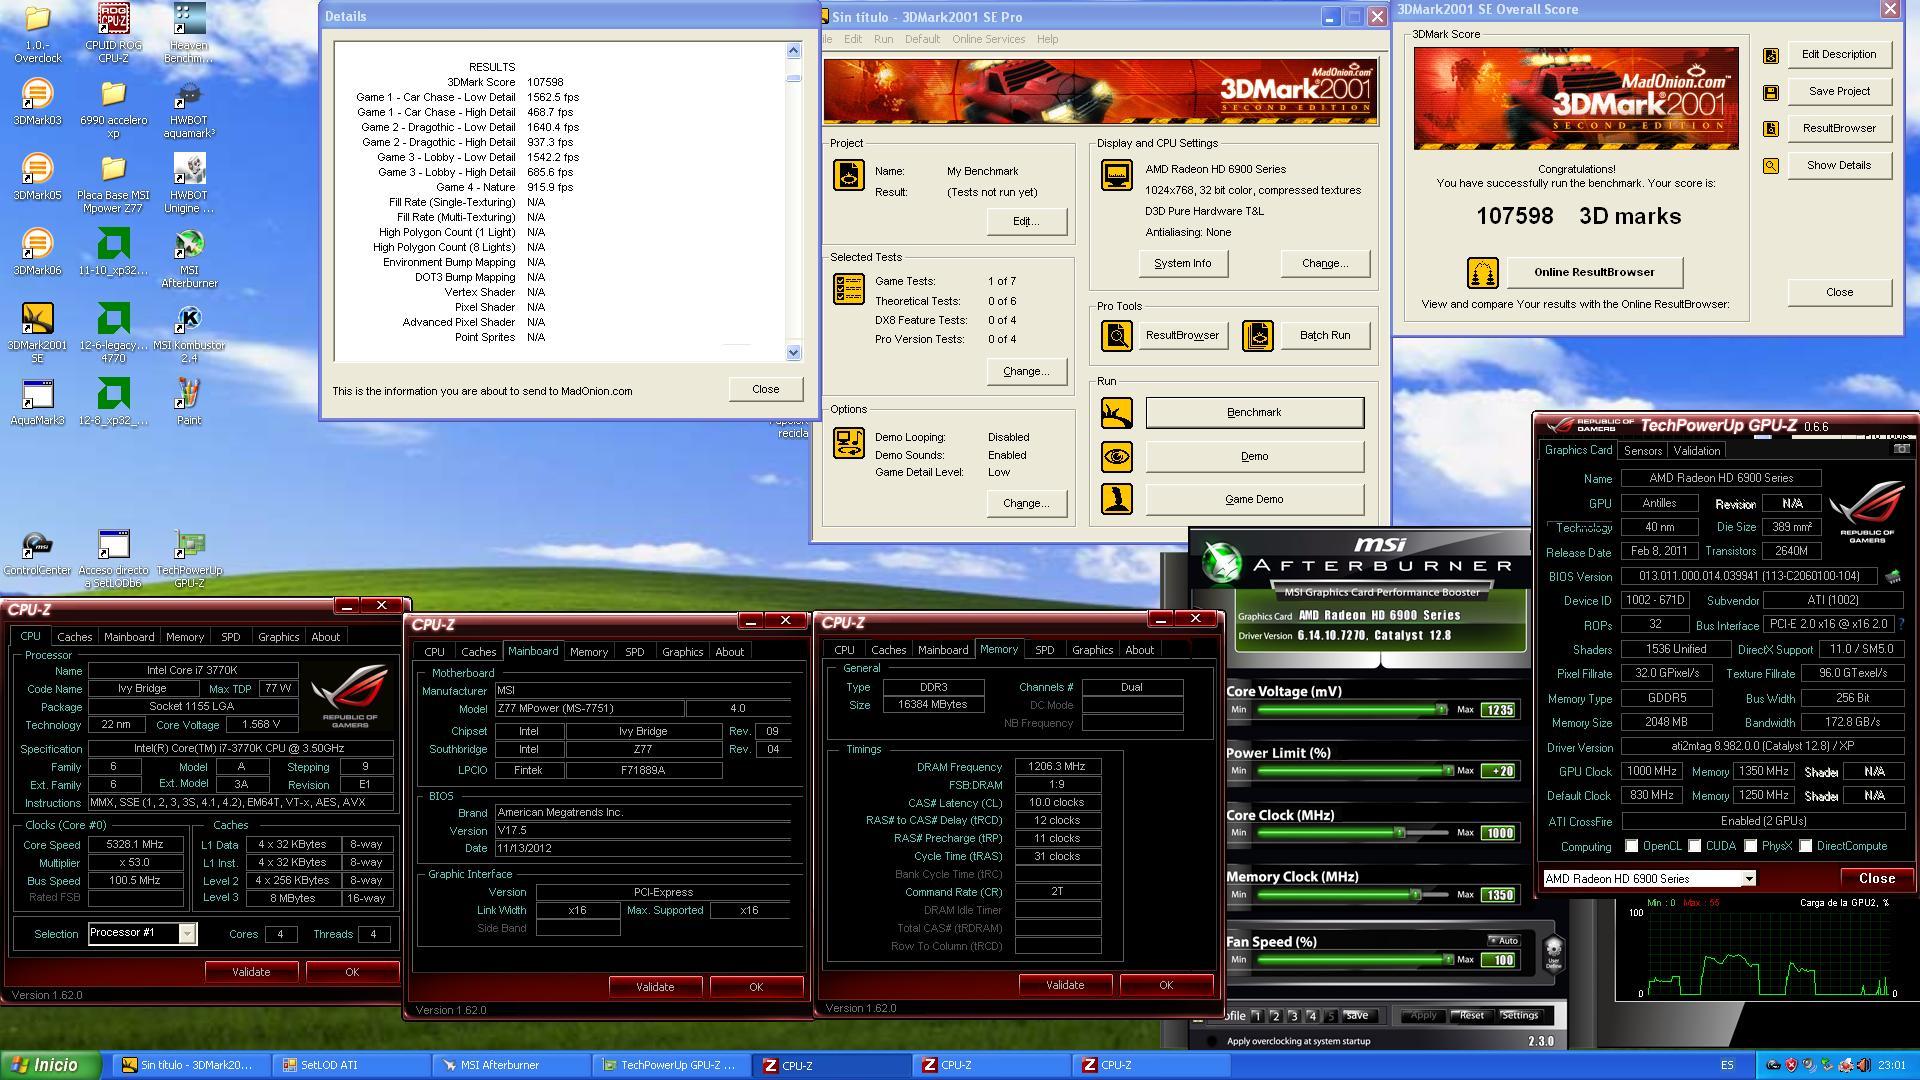This screenshot has width=1920, height=1080.
Task: Open the 3DMark05 desktop shortcut
Action: 37,177
